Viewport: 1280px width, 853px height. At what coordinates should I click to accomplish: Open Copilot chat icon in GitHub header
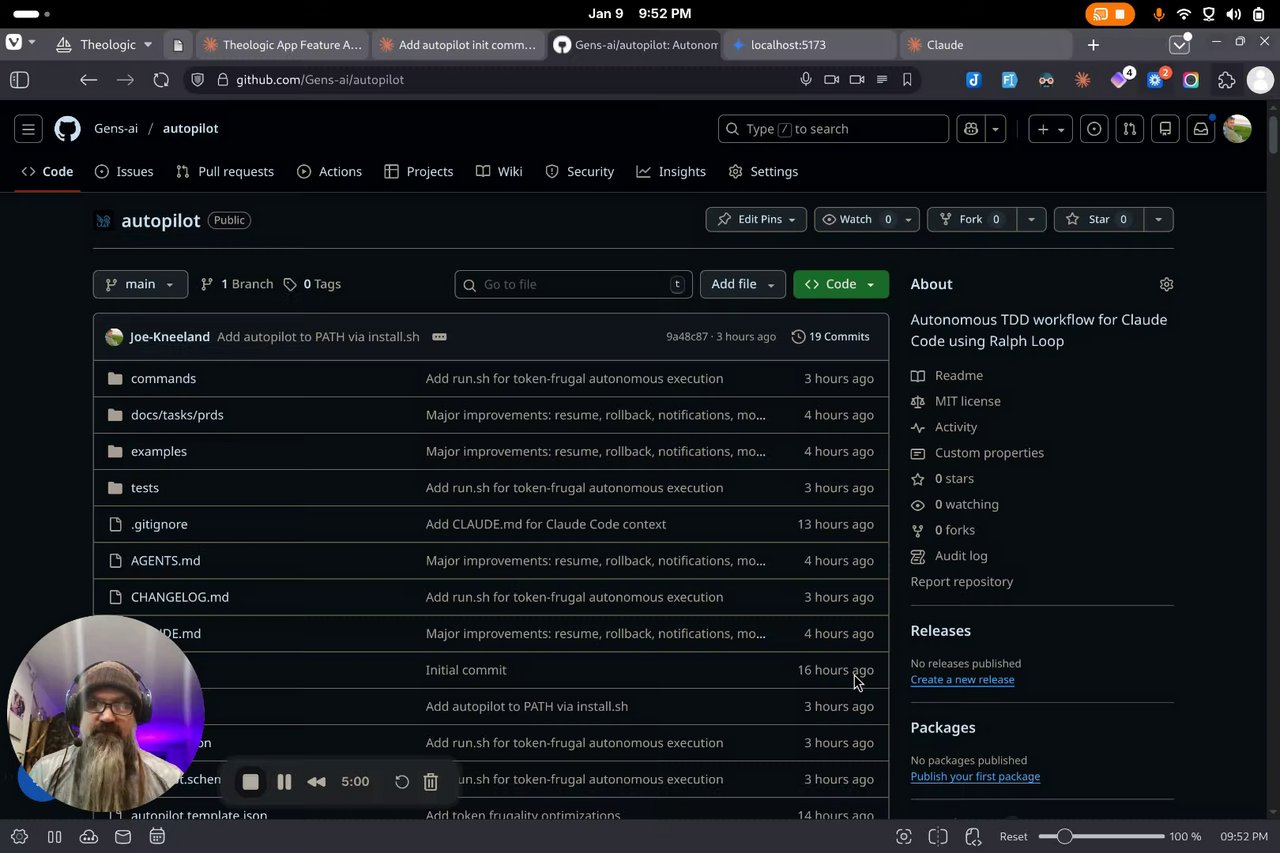point(970,129)
